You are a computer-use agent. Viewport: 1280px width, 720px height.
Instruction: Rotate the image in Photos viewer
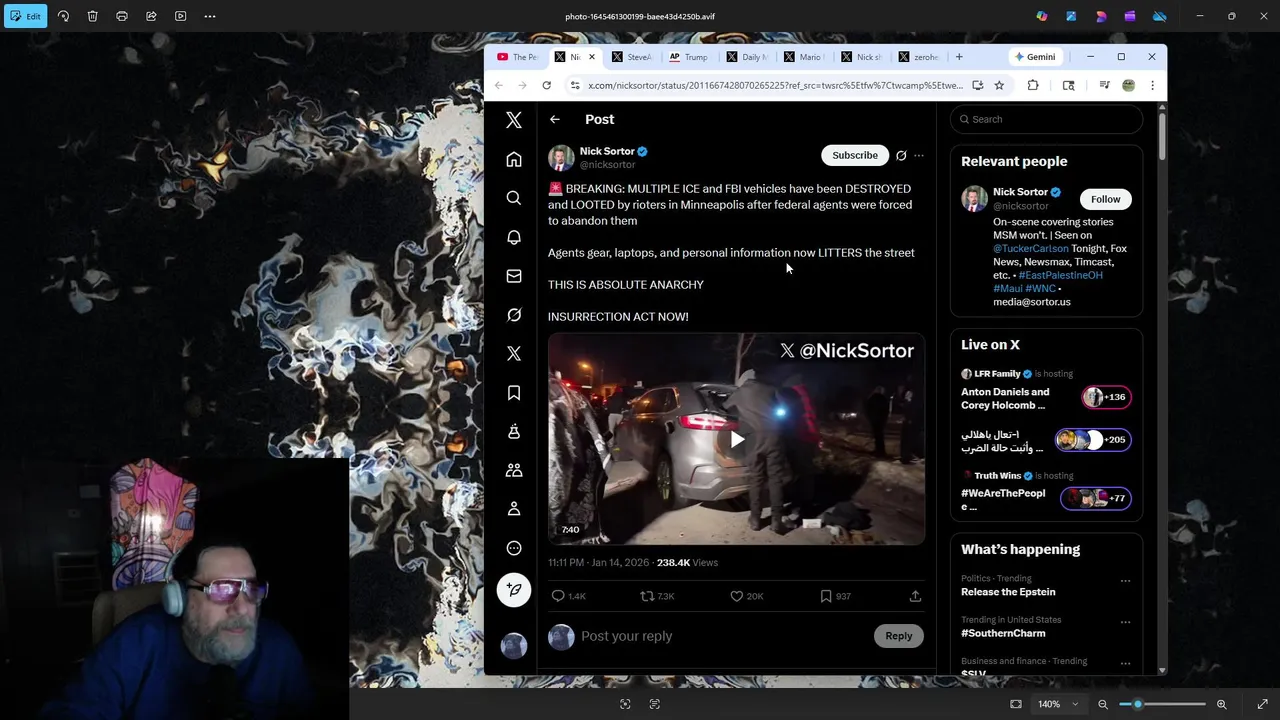coord(63,16)
